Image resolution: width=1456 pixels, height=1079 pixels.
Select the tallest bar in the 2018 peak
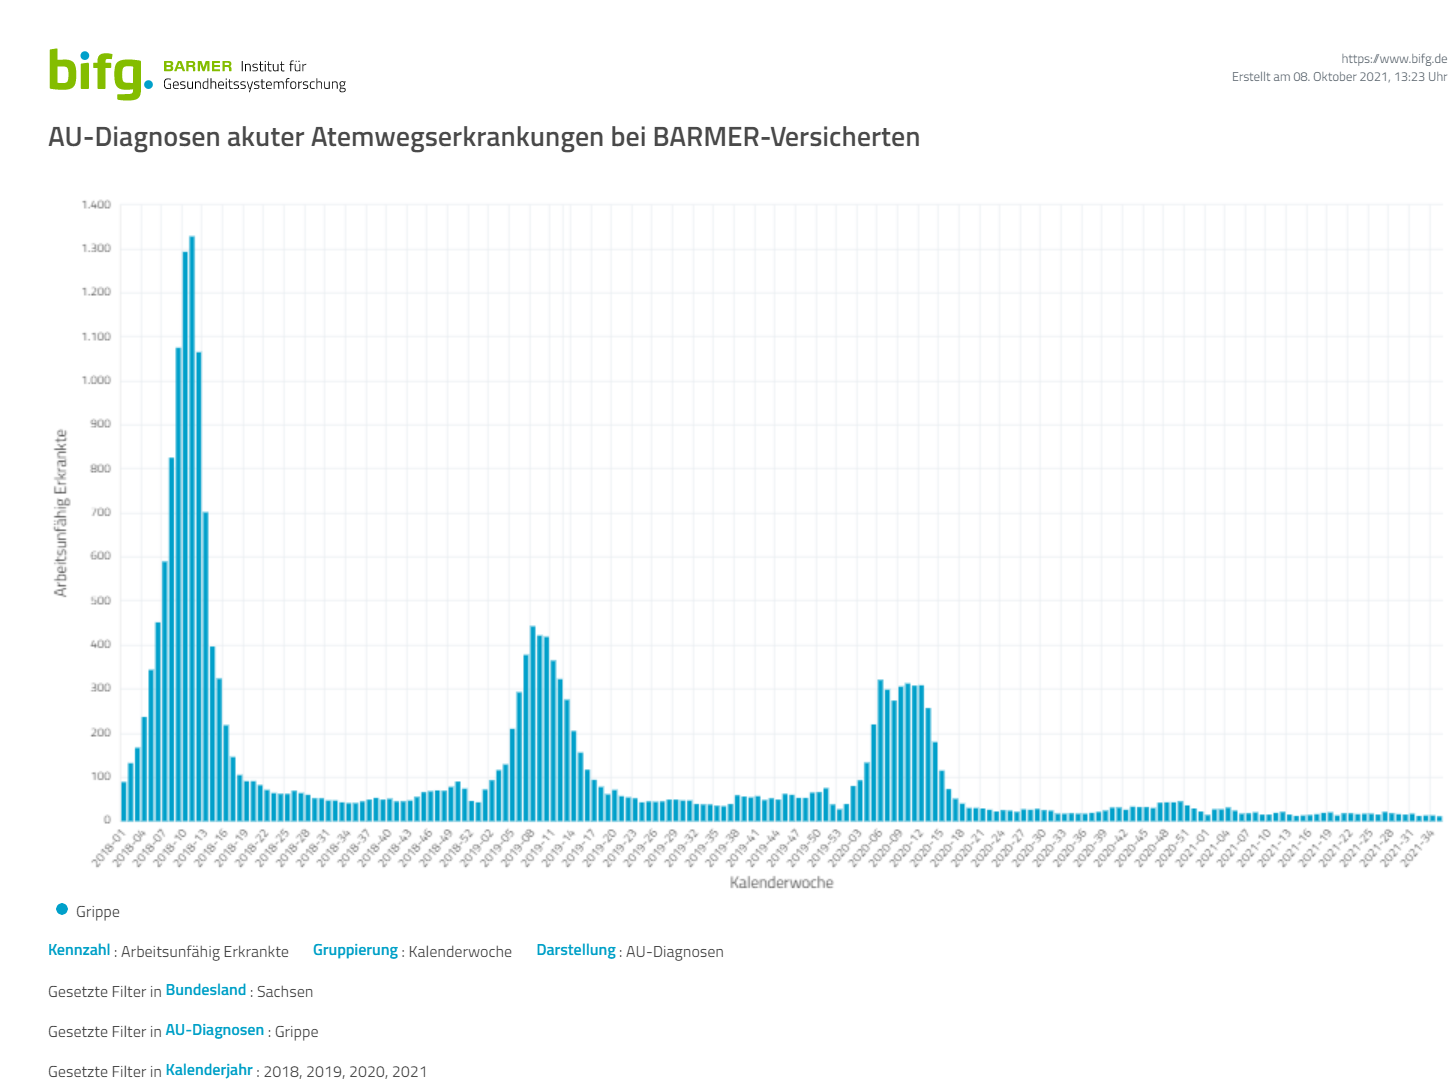[192, 530]
